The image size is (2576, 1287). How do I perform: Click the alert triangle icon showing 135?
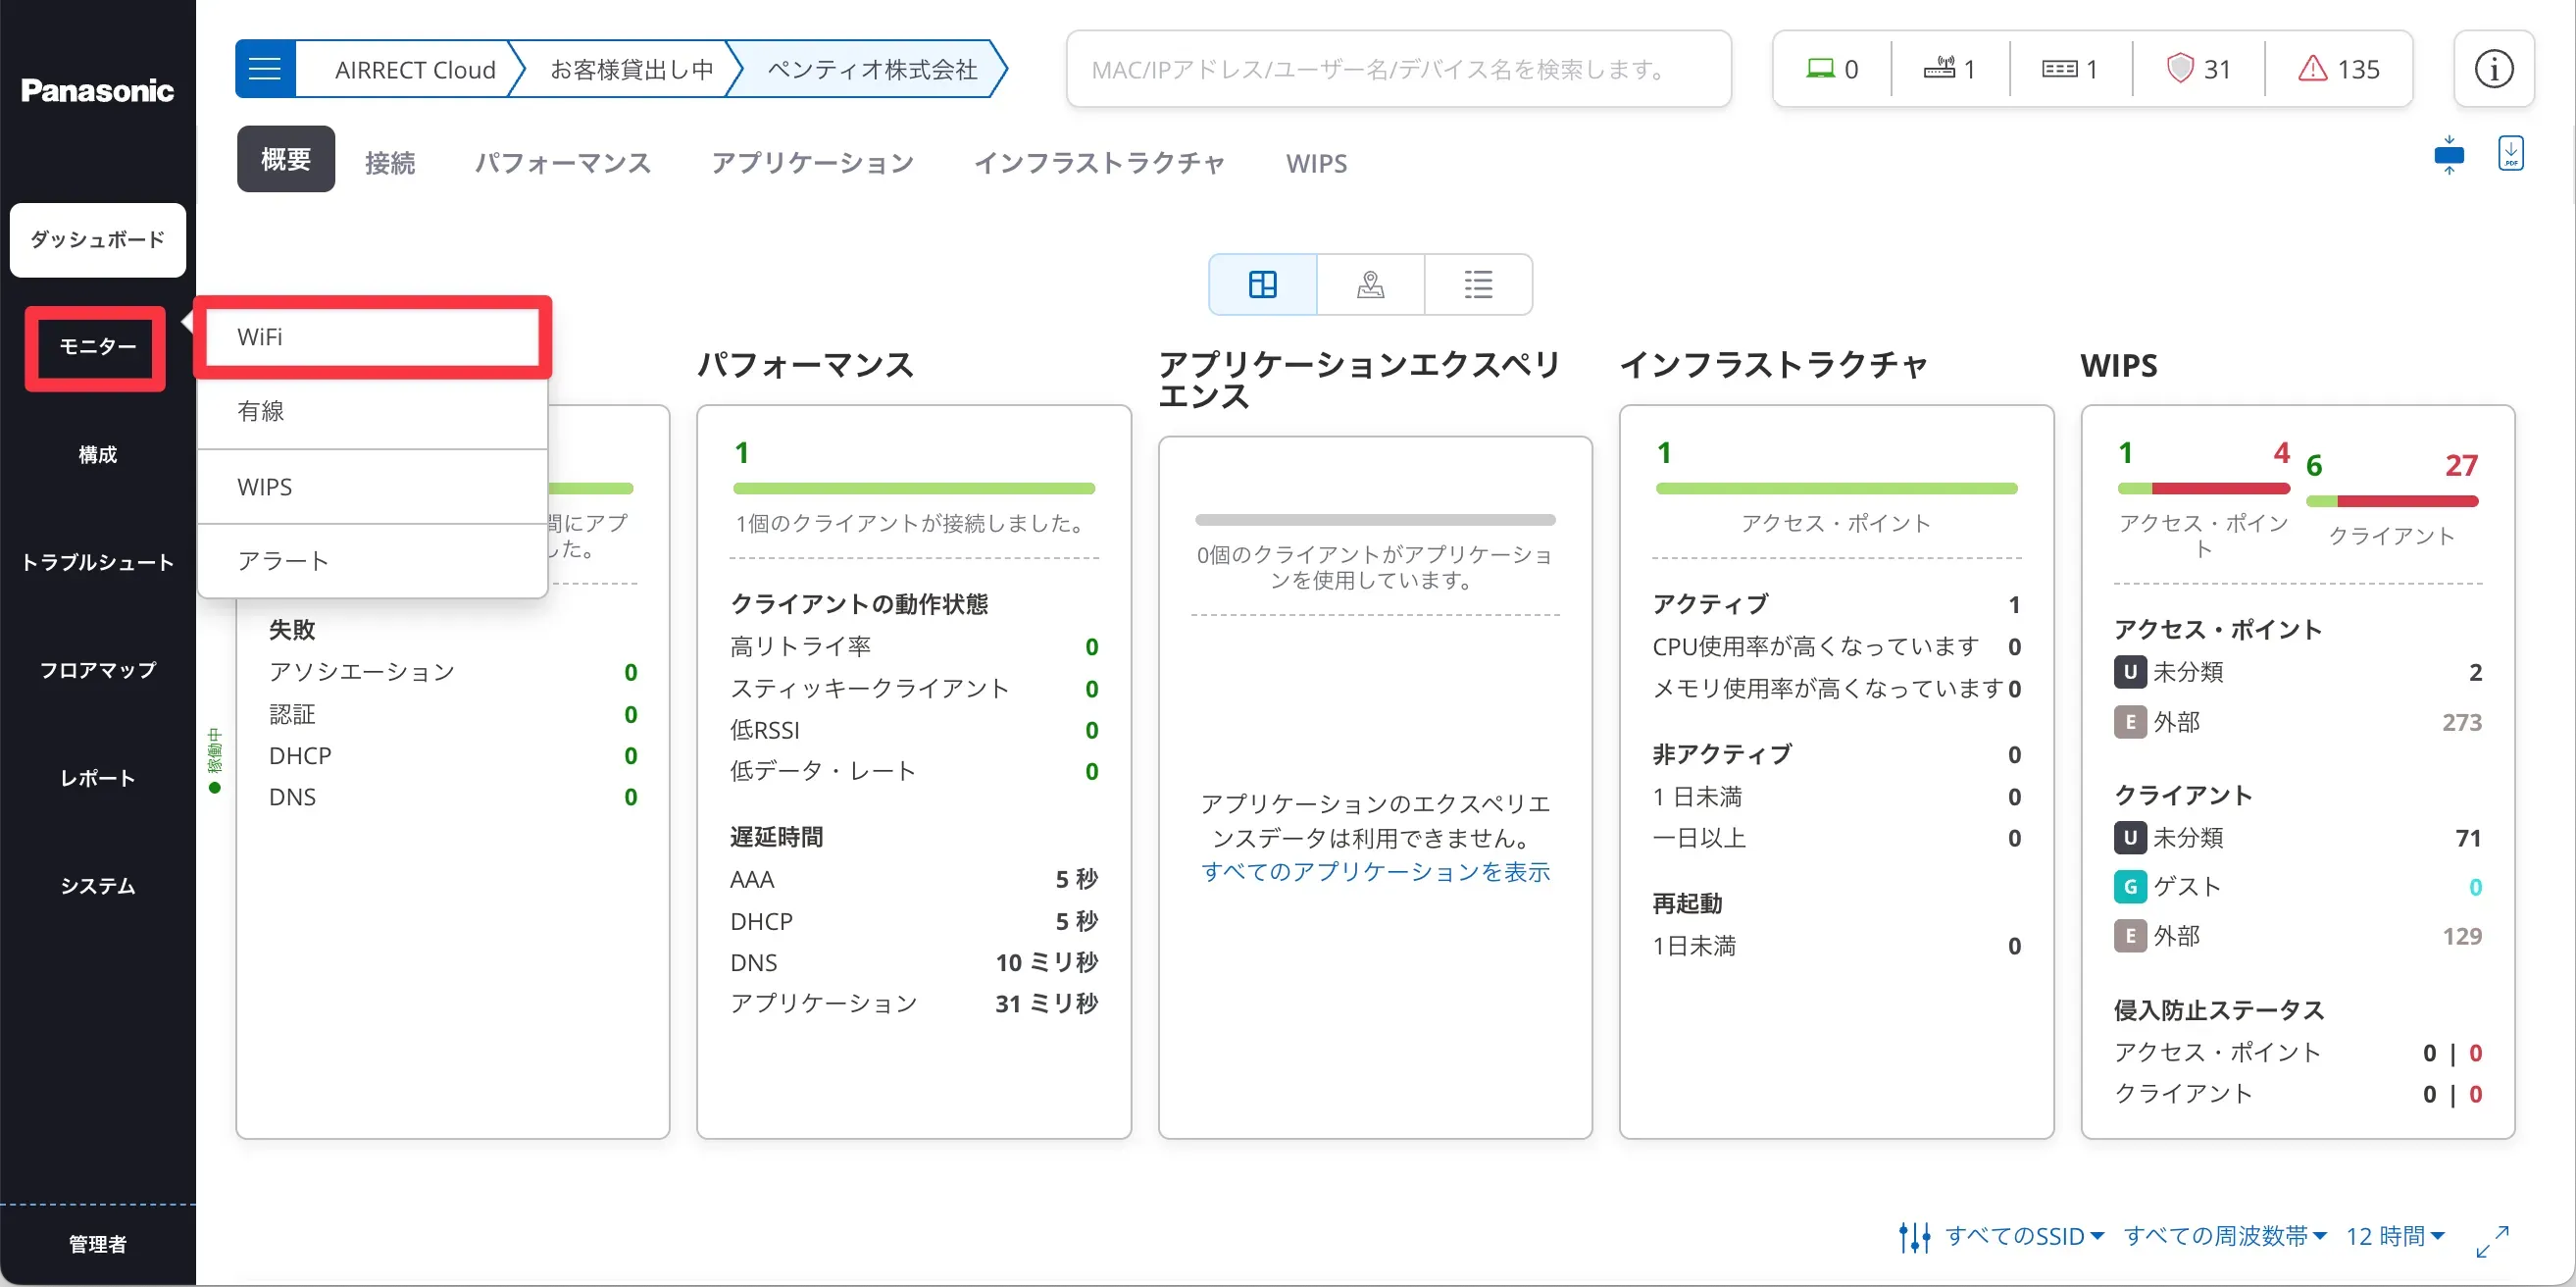(2312, 69)
